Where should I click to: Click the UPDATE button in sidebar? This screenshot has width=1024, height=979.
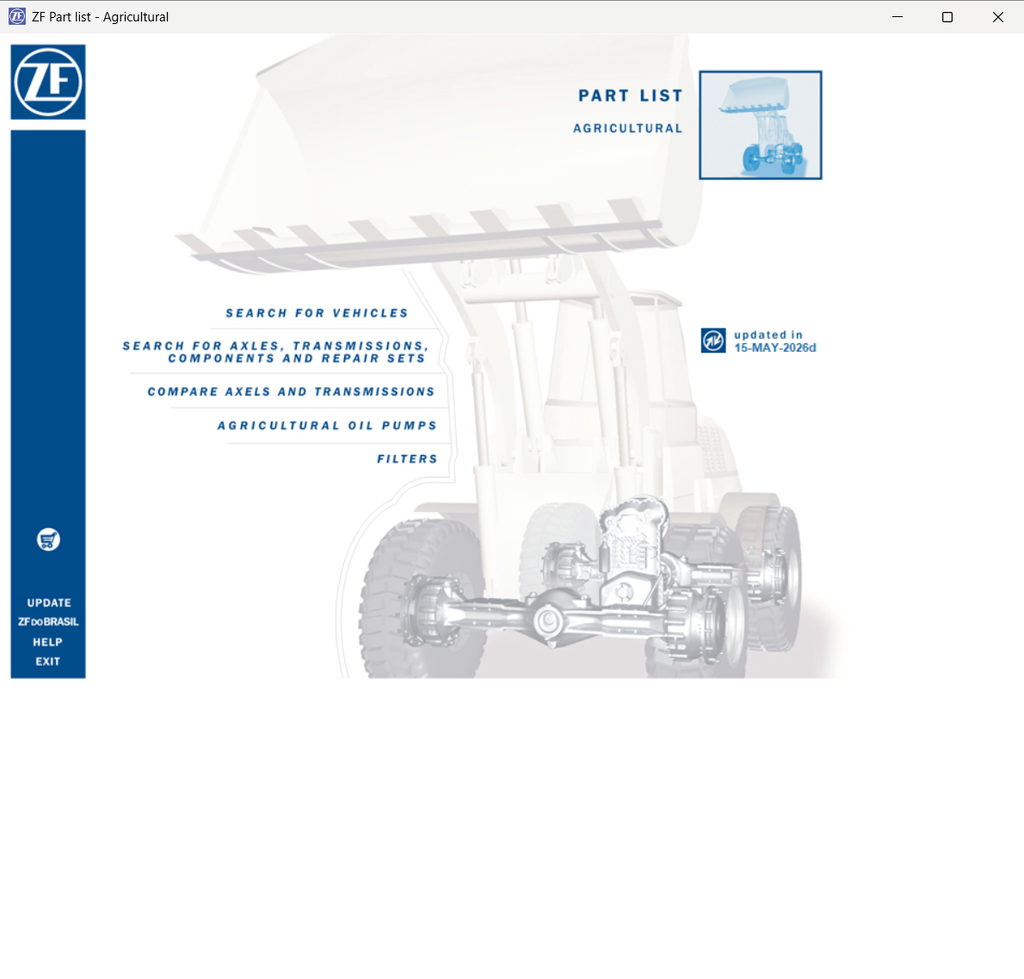[x=49, y=603]
